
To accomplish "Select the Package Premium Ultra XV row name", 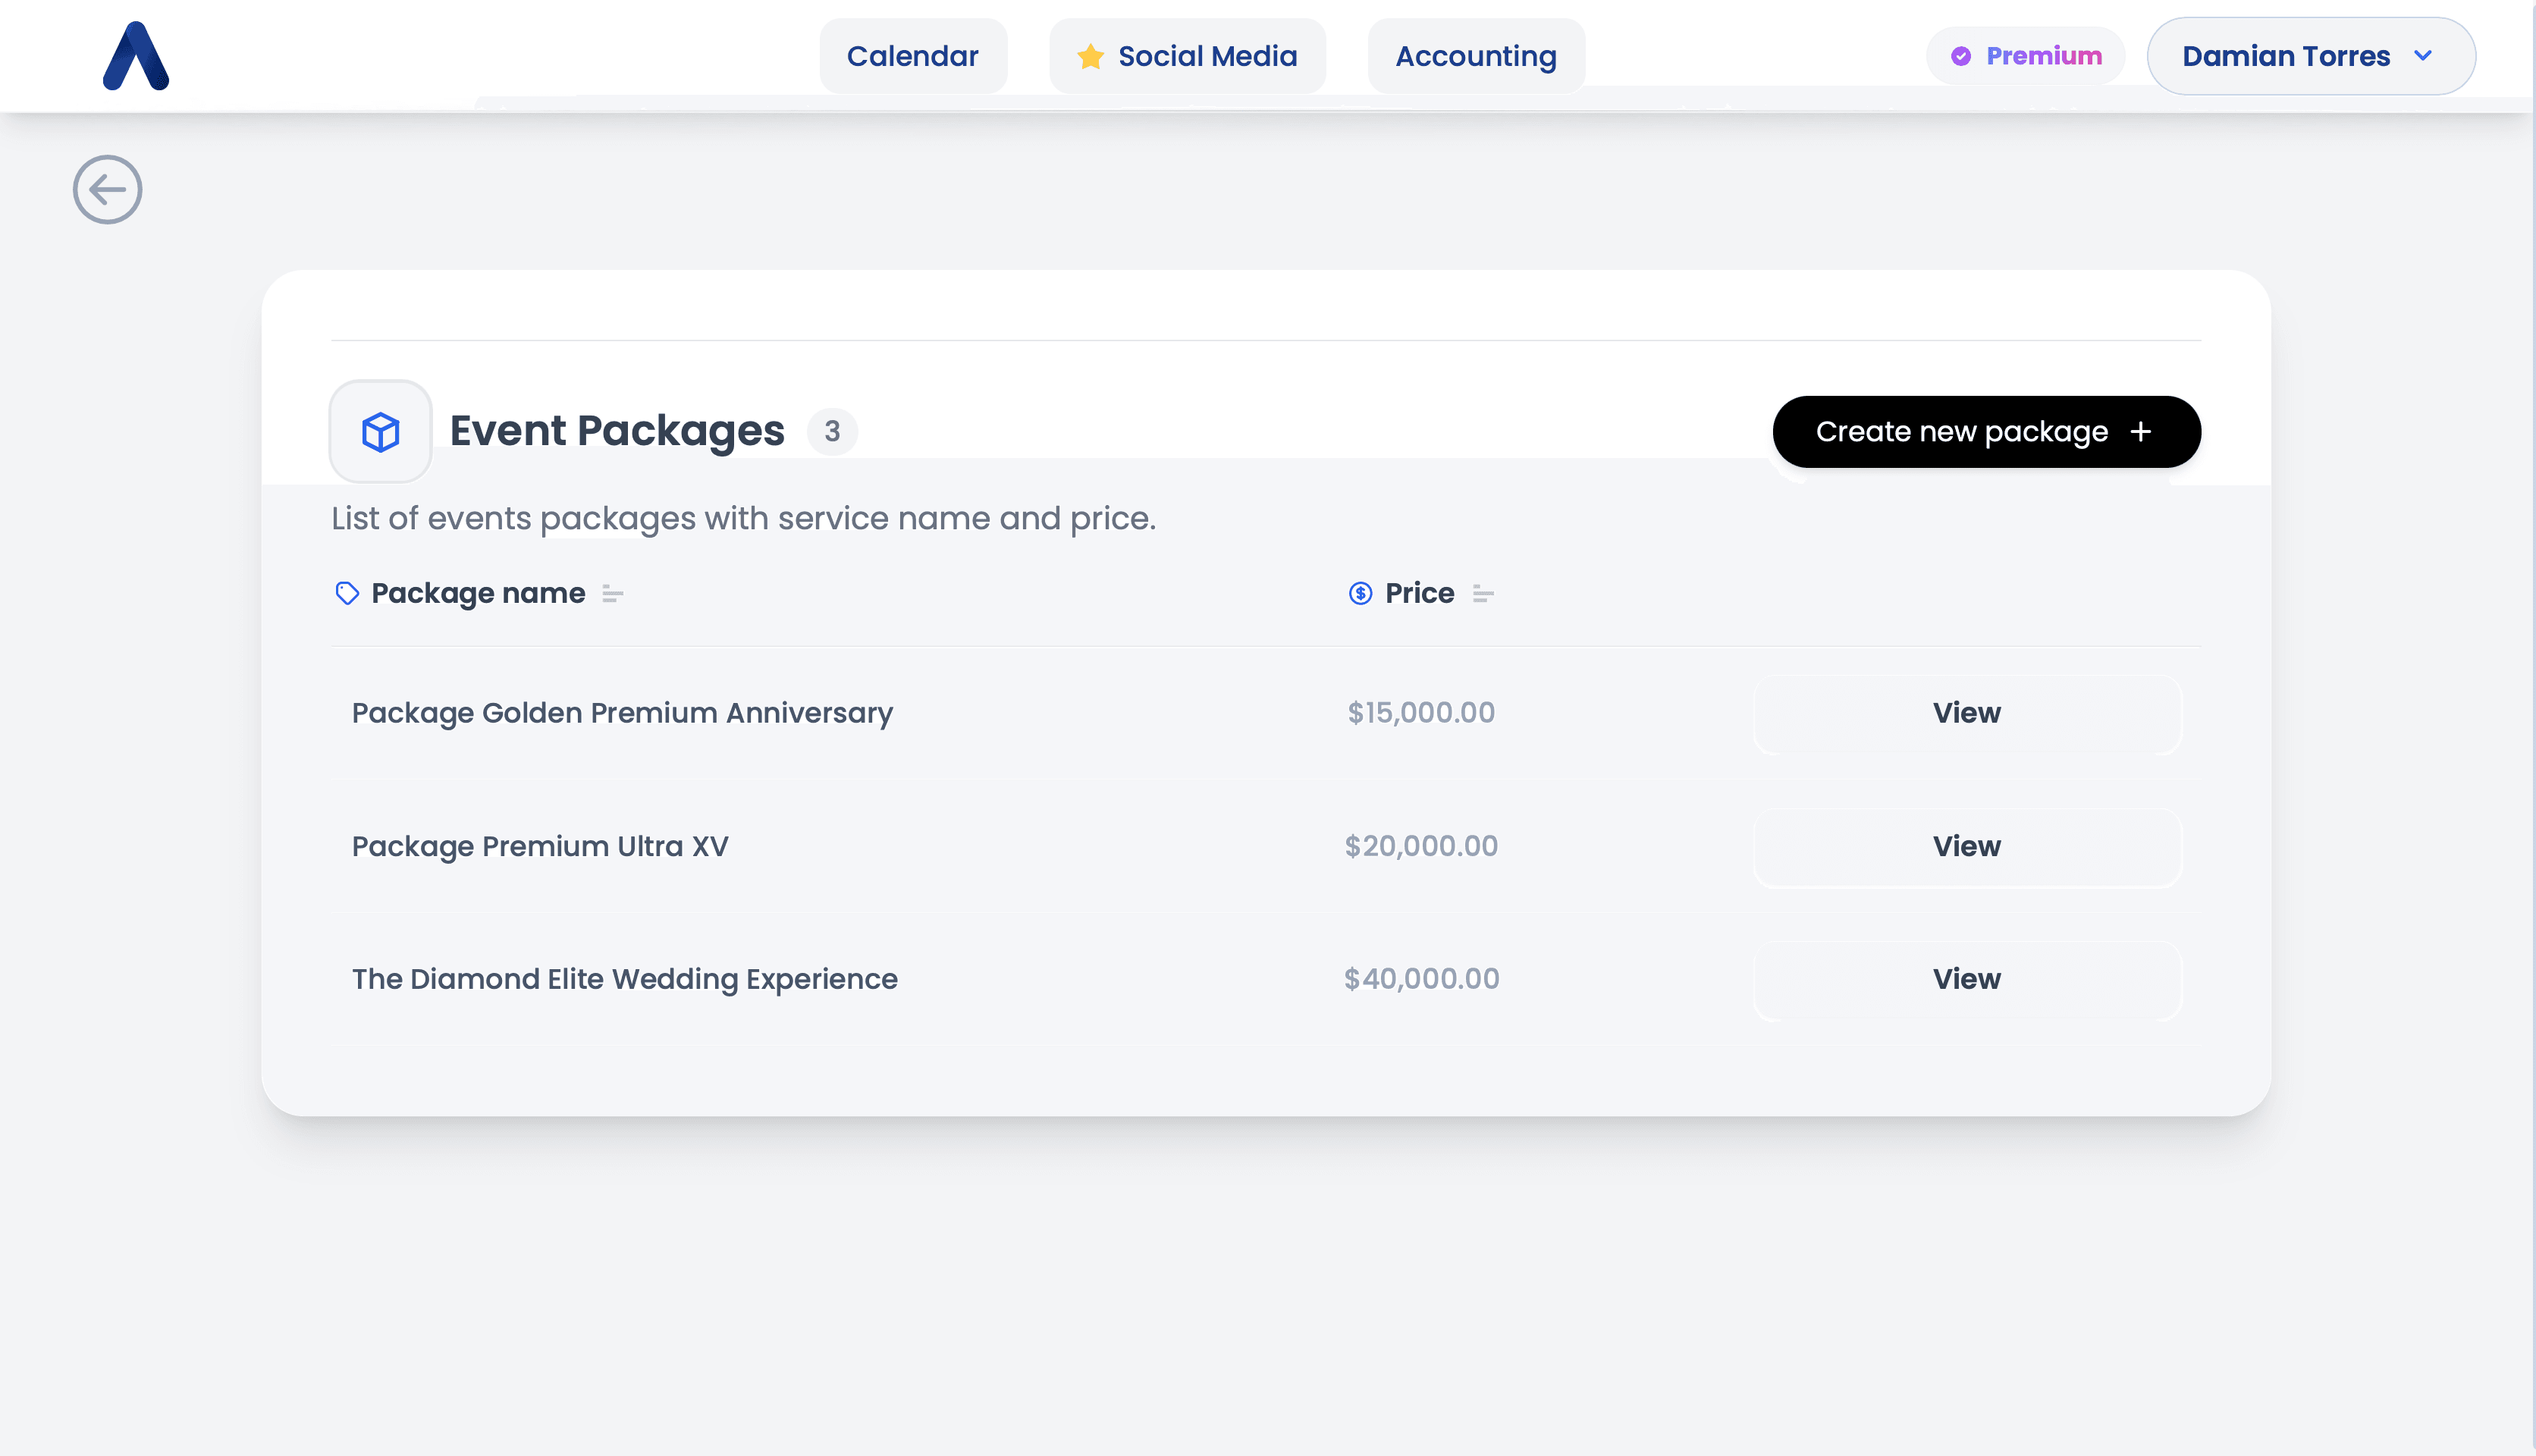I will 540,846.
